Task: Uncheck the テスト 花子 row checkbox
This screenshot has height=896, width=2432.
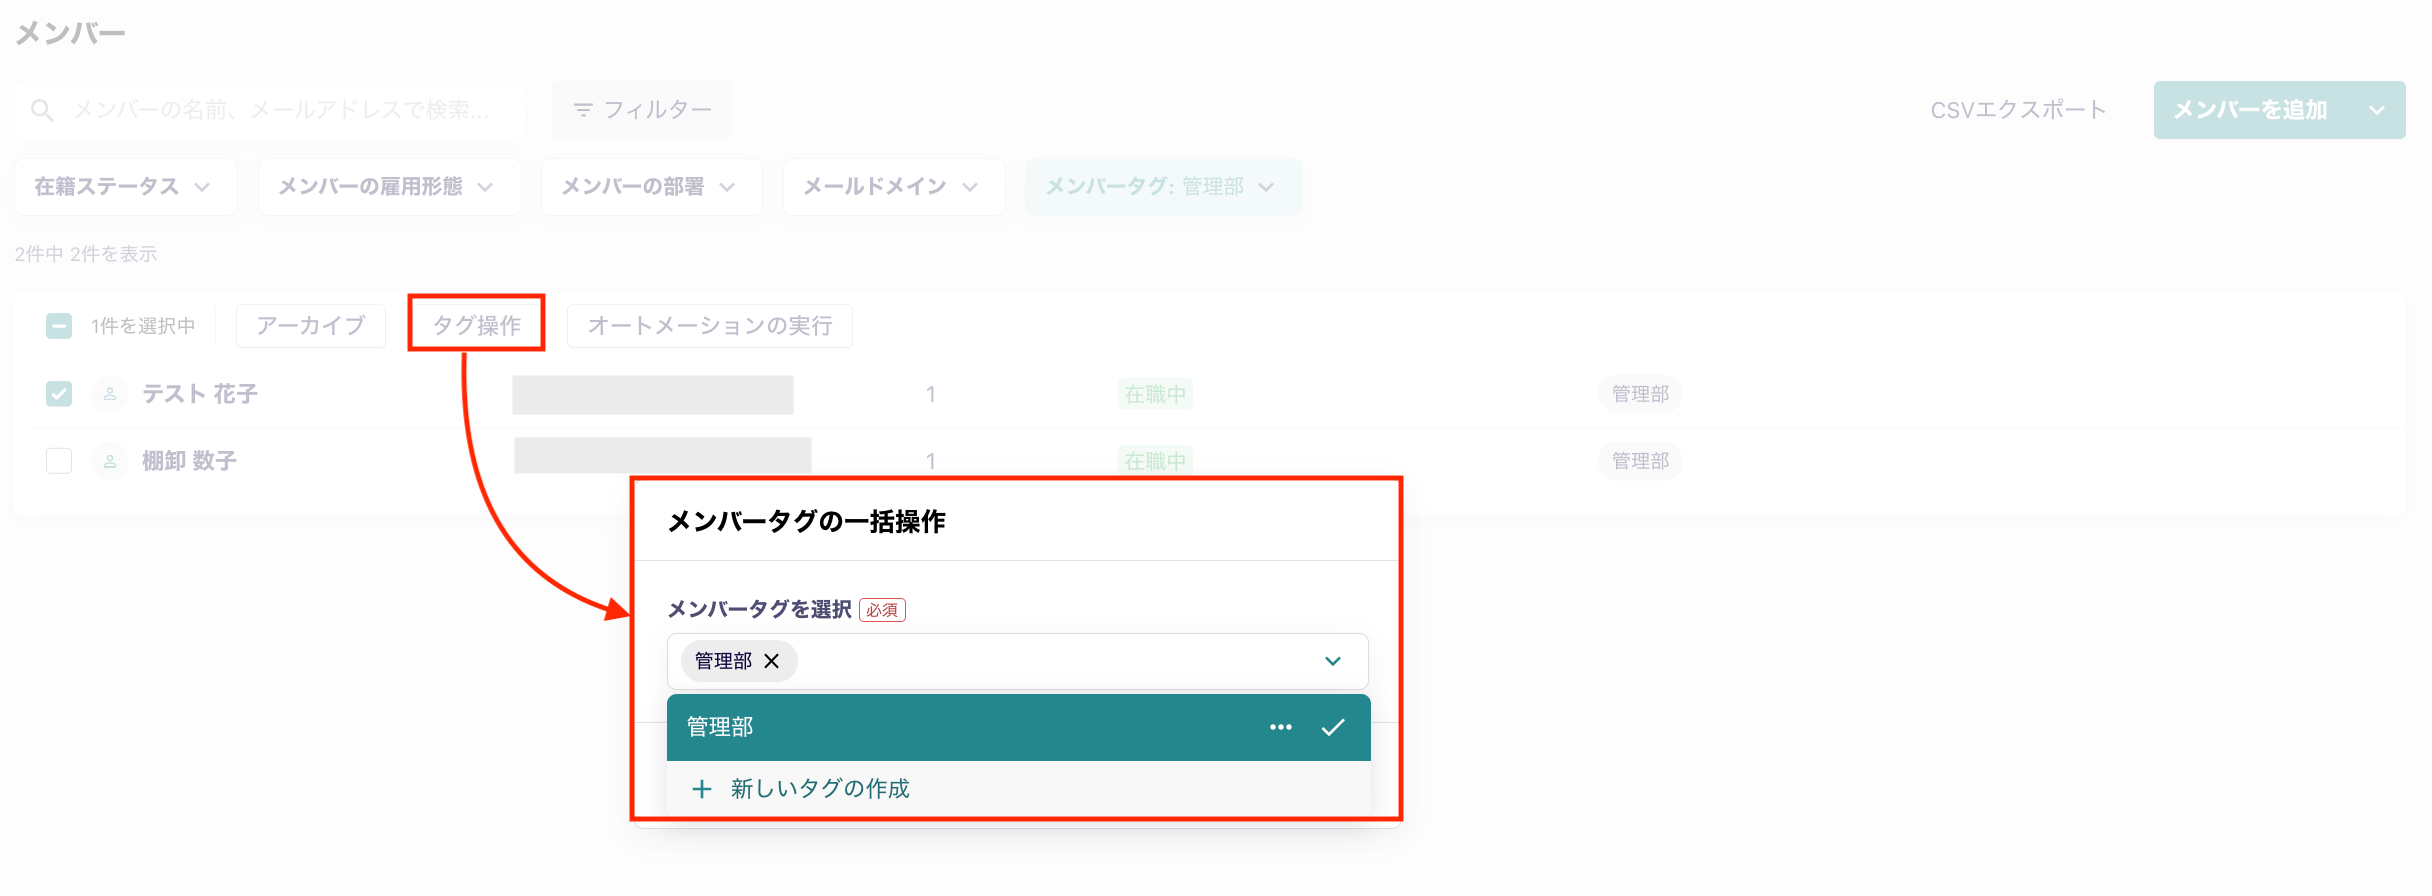Action: [x=59, y=394]
